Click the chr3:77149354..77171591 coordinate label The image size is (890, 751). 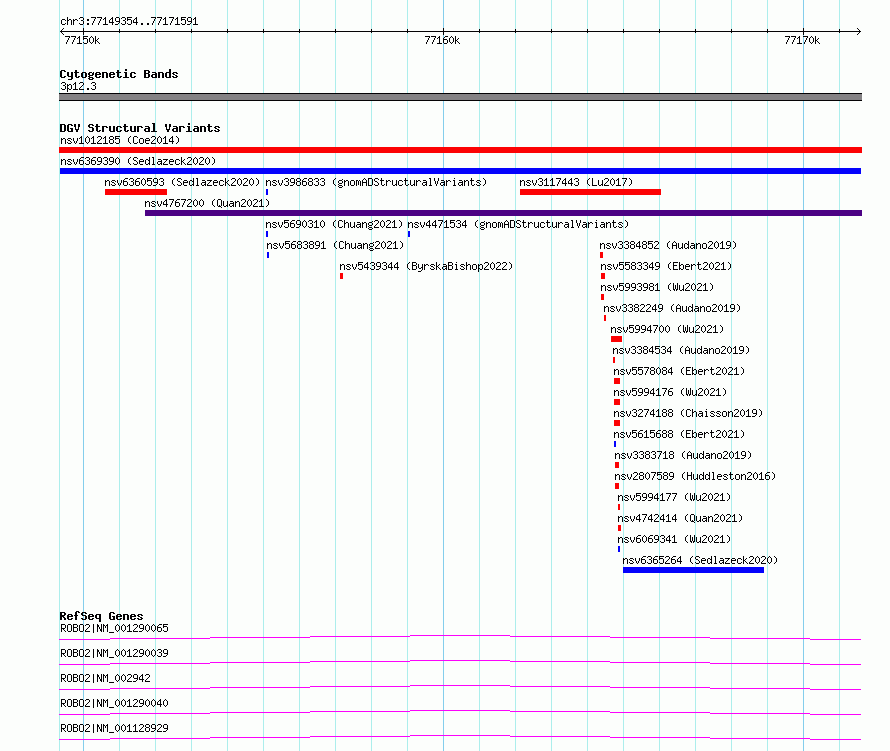[129, 22]
